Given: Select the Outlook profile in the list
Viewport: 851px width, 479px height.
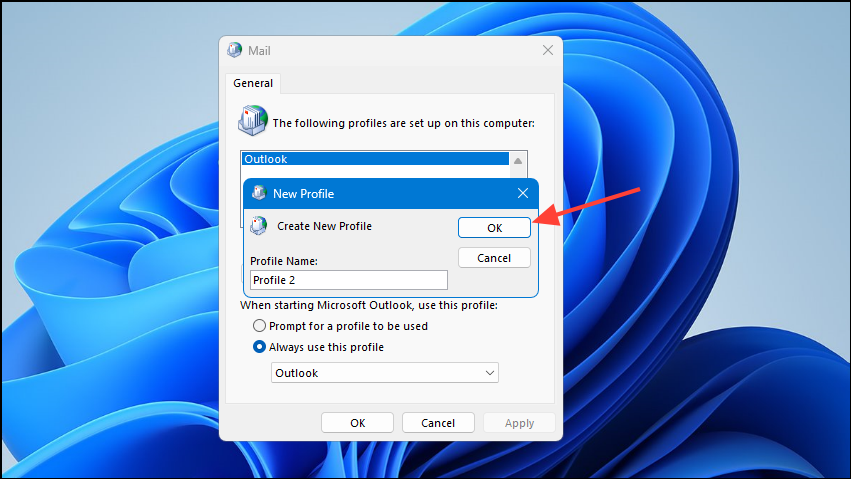Looking at the screenshot, I should tap(375, 159).
